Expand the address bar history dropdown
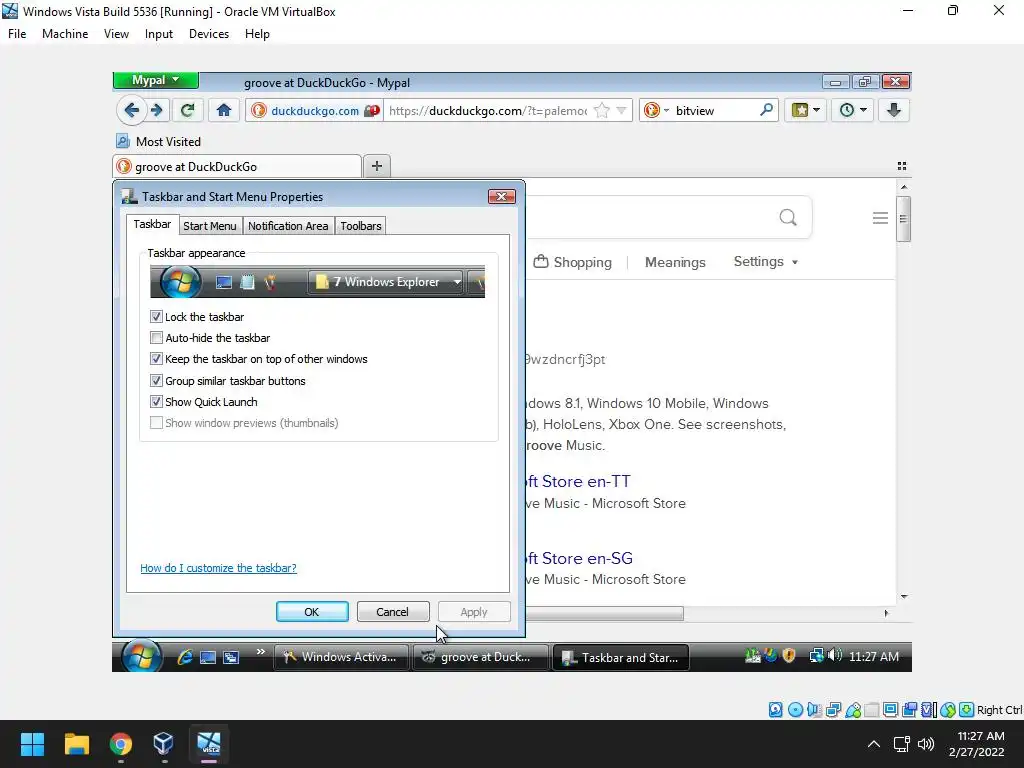The width and height of the screenshot is (1024, 768). 621,110
